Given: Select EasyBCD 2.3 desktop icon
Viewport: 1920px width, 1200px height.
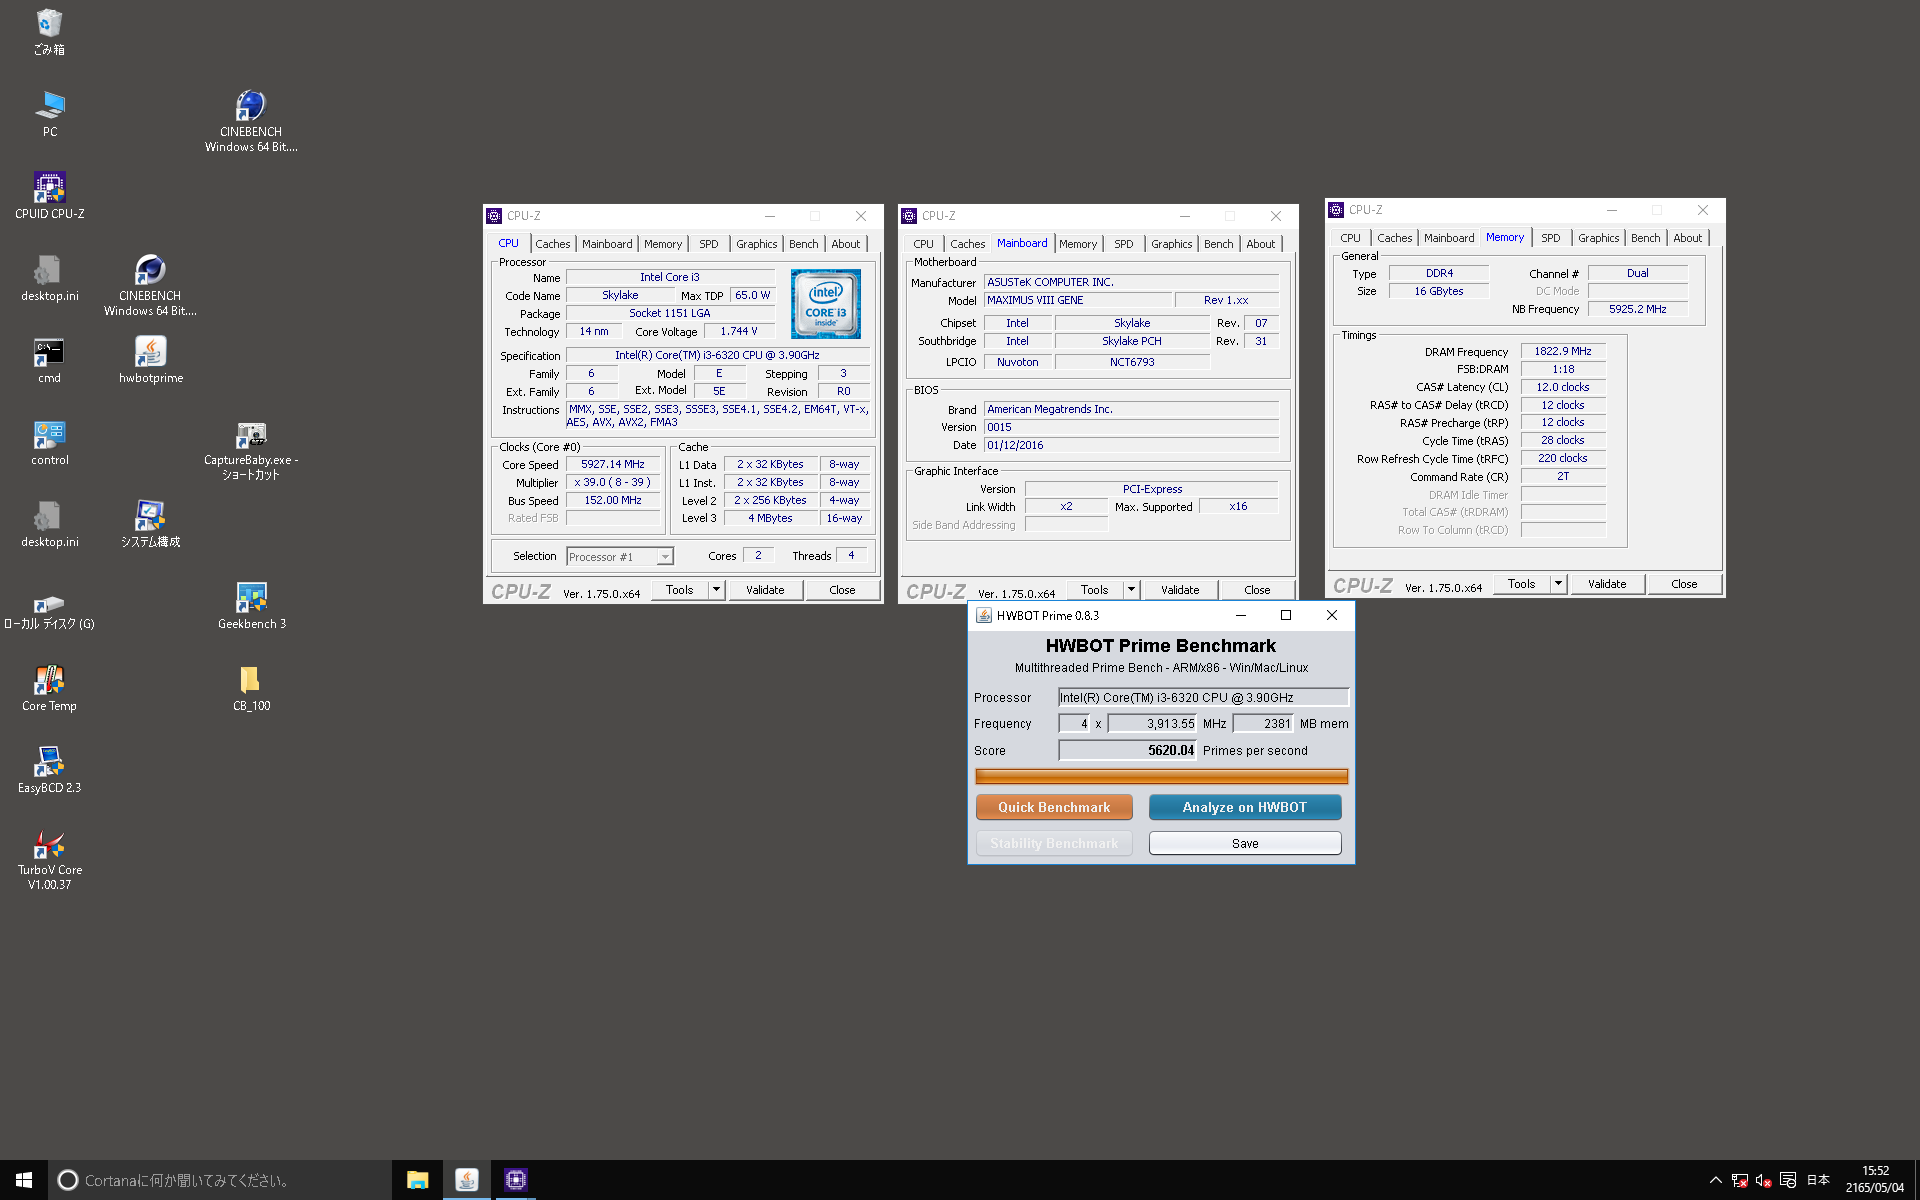Looking at the screenshot, I should click(49, 770).
